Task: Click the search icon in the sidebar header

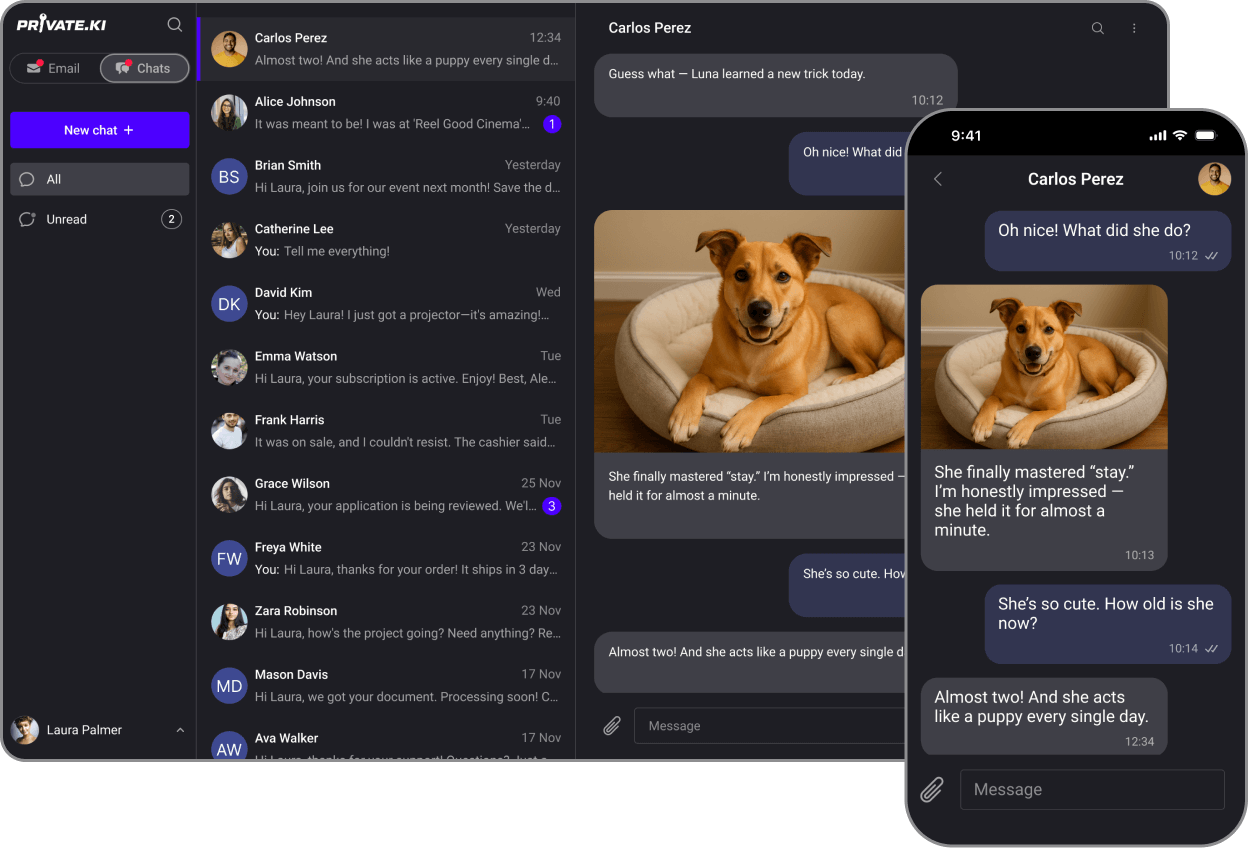Action: click(174, 24)
